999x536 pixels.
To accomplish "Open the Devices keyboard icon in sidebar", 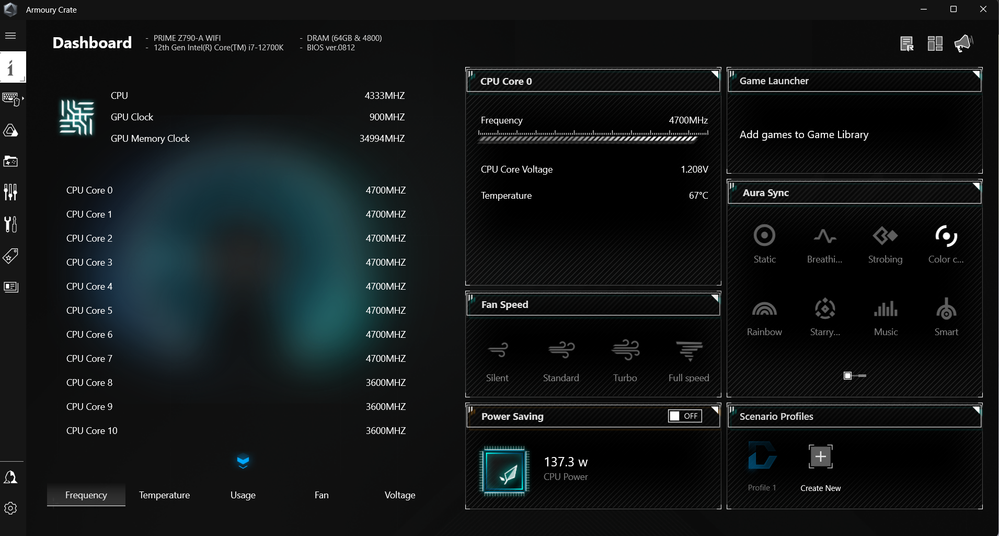I will [11, 99].
